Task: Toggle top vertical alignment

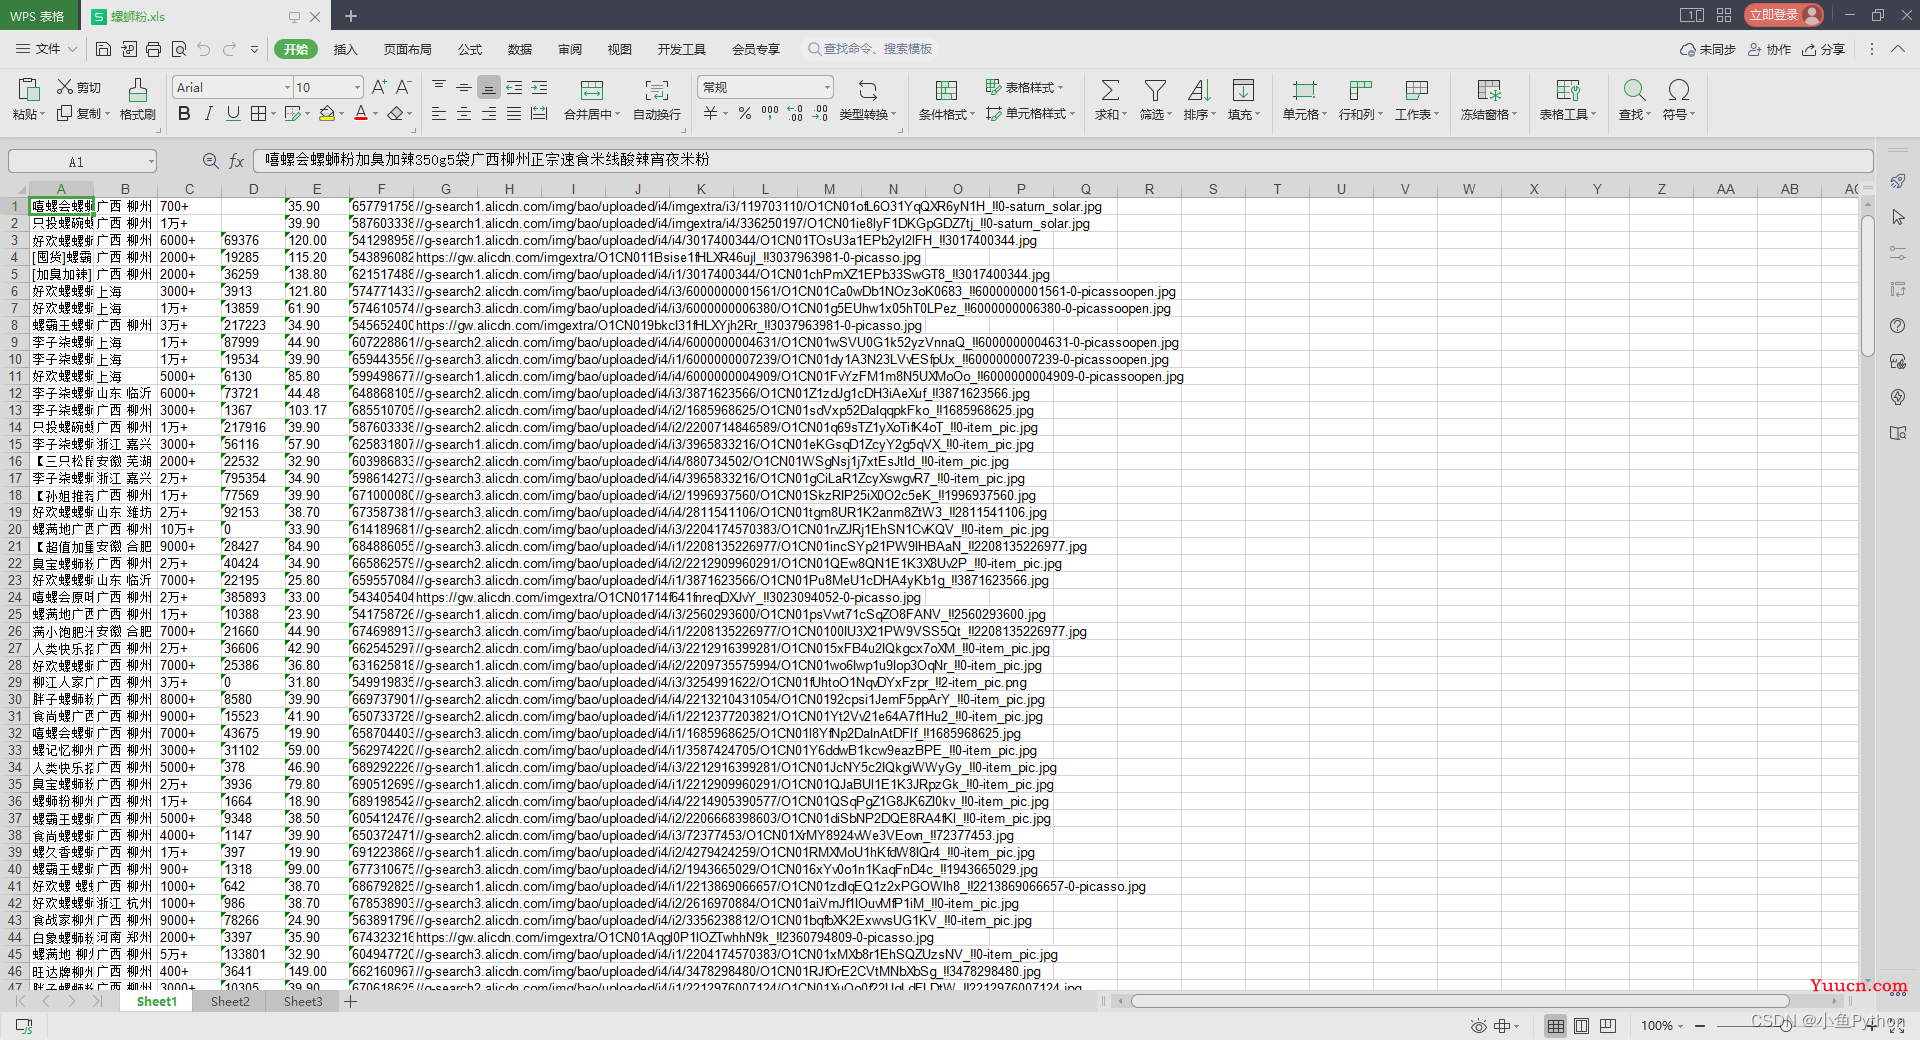Action: tap(439, 87)
